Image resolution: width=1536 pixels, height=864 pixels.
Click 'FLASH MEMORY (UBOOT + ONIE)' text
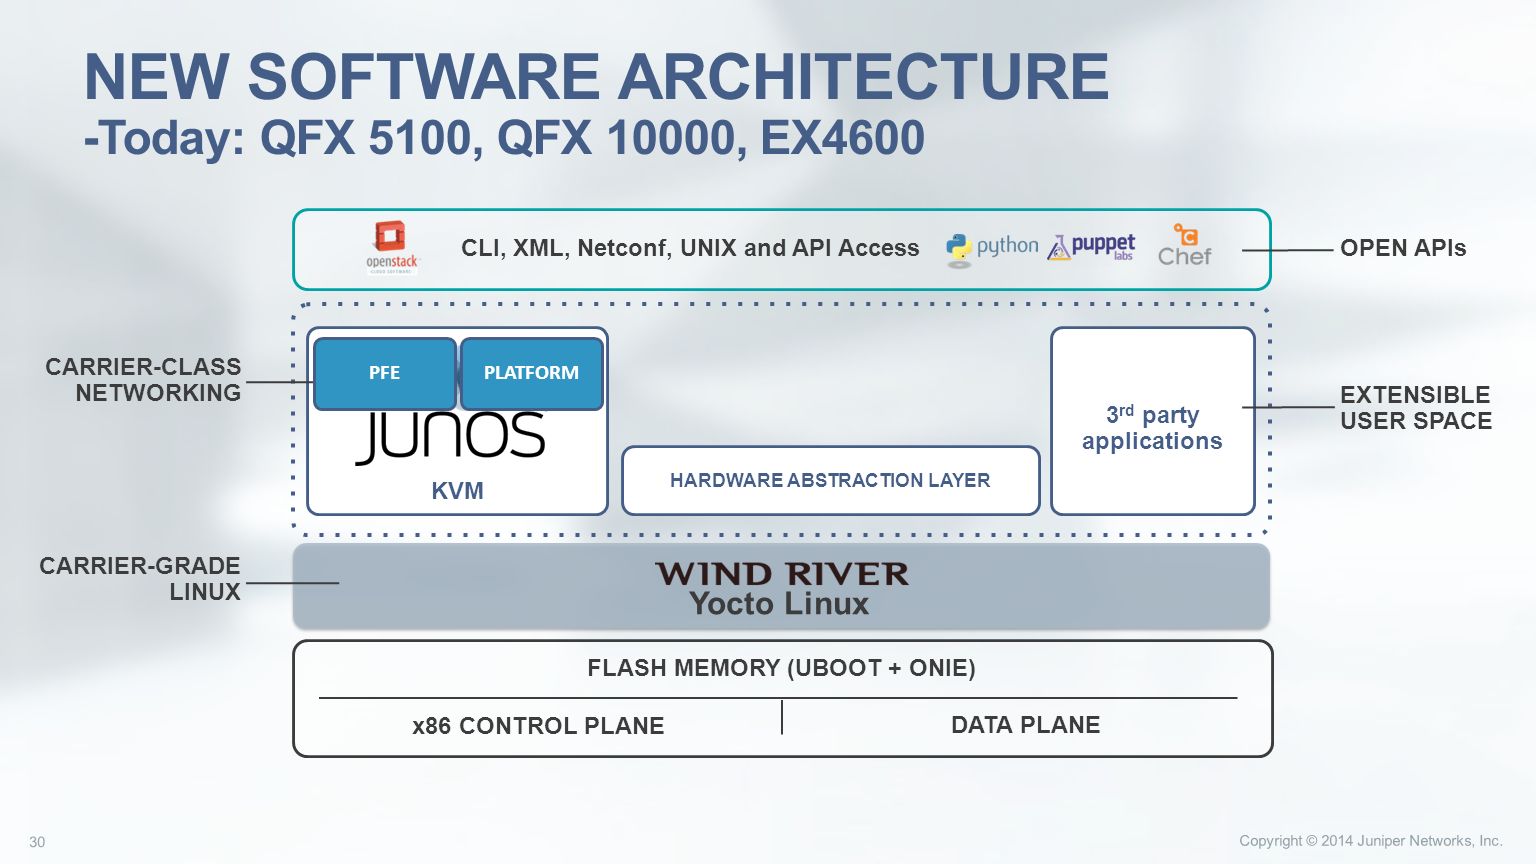point(781,668)
